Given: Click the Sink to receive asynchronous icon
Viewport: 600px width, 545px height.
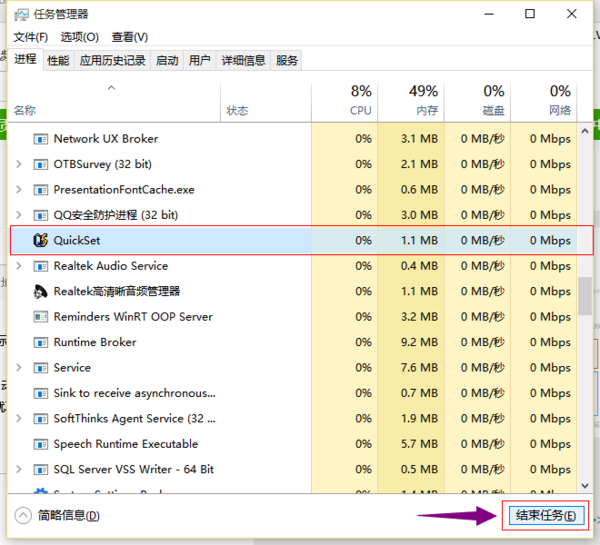Looking at the screenshot, I should [x=41, y=393].
